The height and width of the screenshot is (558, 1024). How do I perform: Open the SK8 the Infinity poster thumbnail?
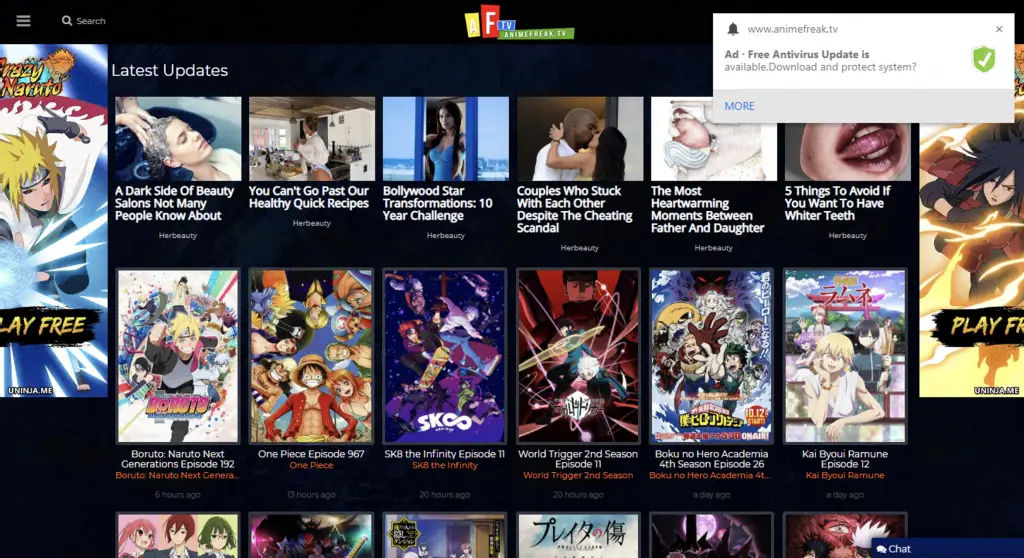click(445, 356)
